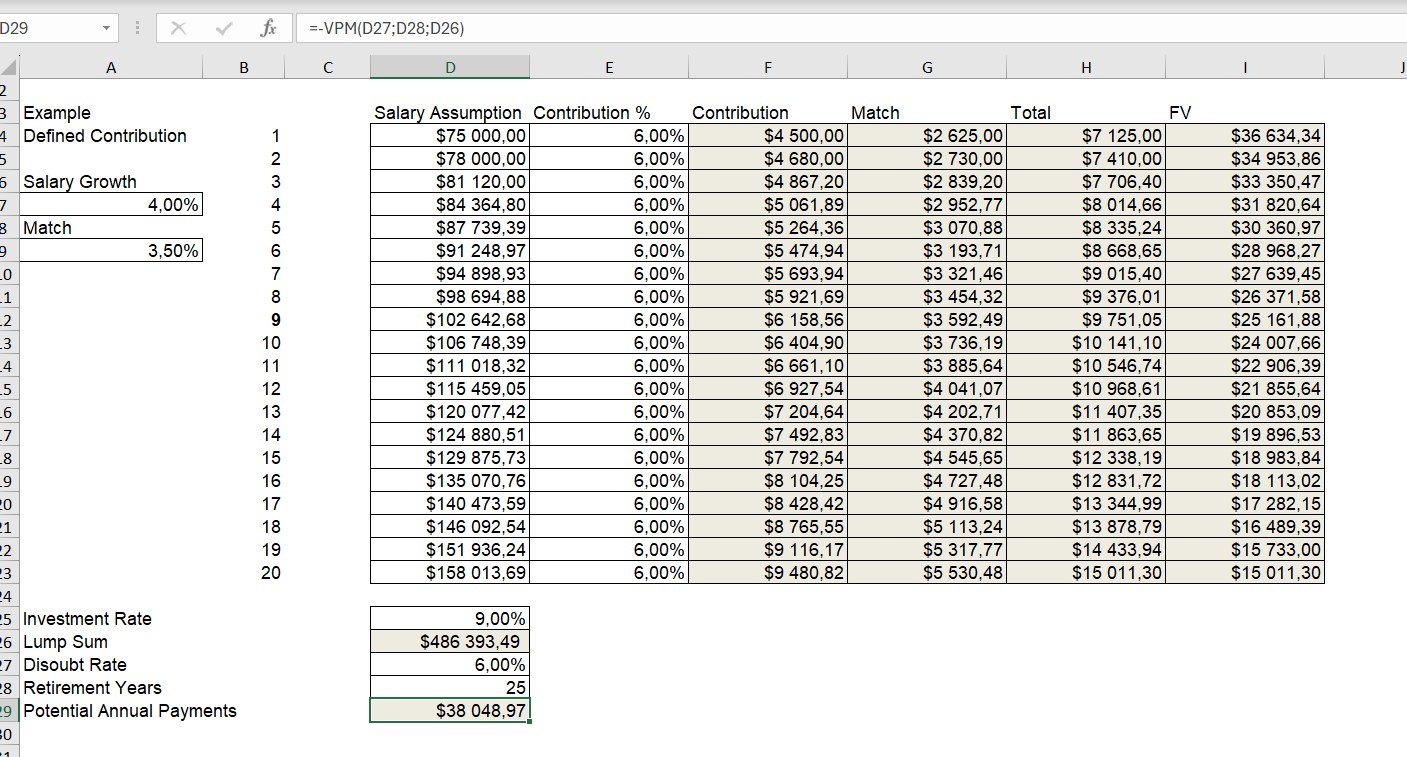Viewport: 1407px width, 757px height.
Task: Click the 'Lump Sum' label
Action: [x=65, y=642]
